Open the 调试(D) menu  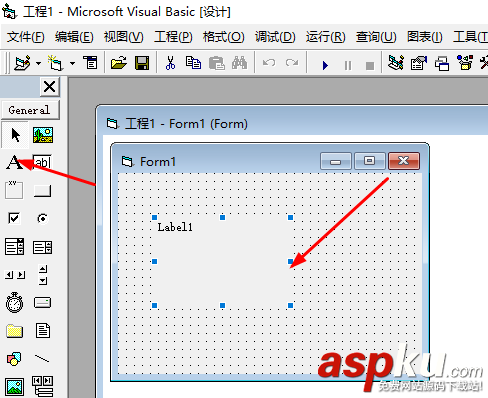pos(275,37)
